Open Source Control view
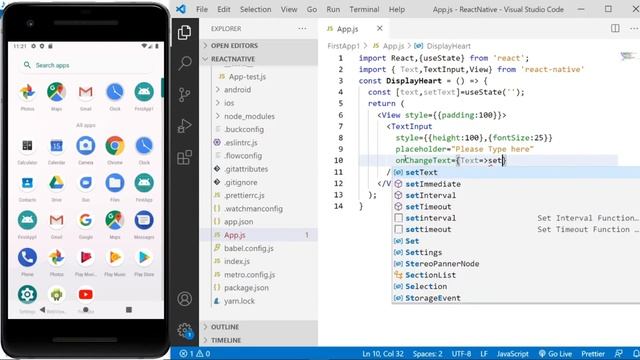 click(184, 95)
